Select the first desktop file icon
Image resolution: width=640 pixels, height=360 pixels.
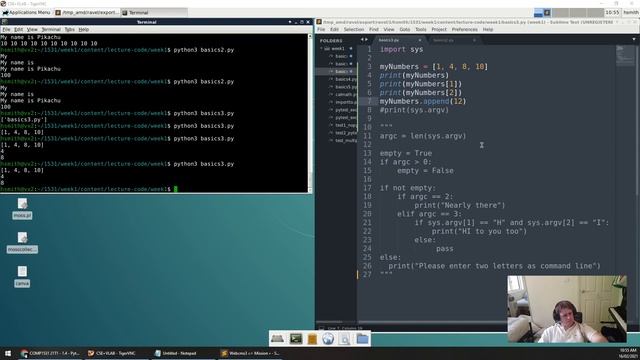pyautogui.click(x=22, y=209)
